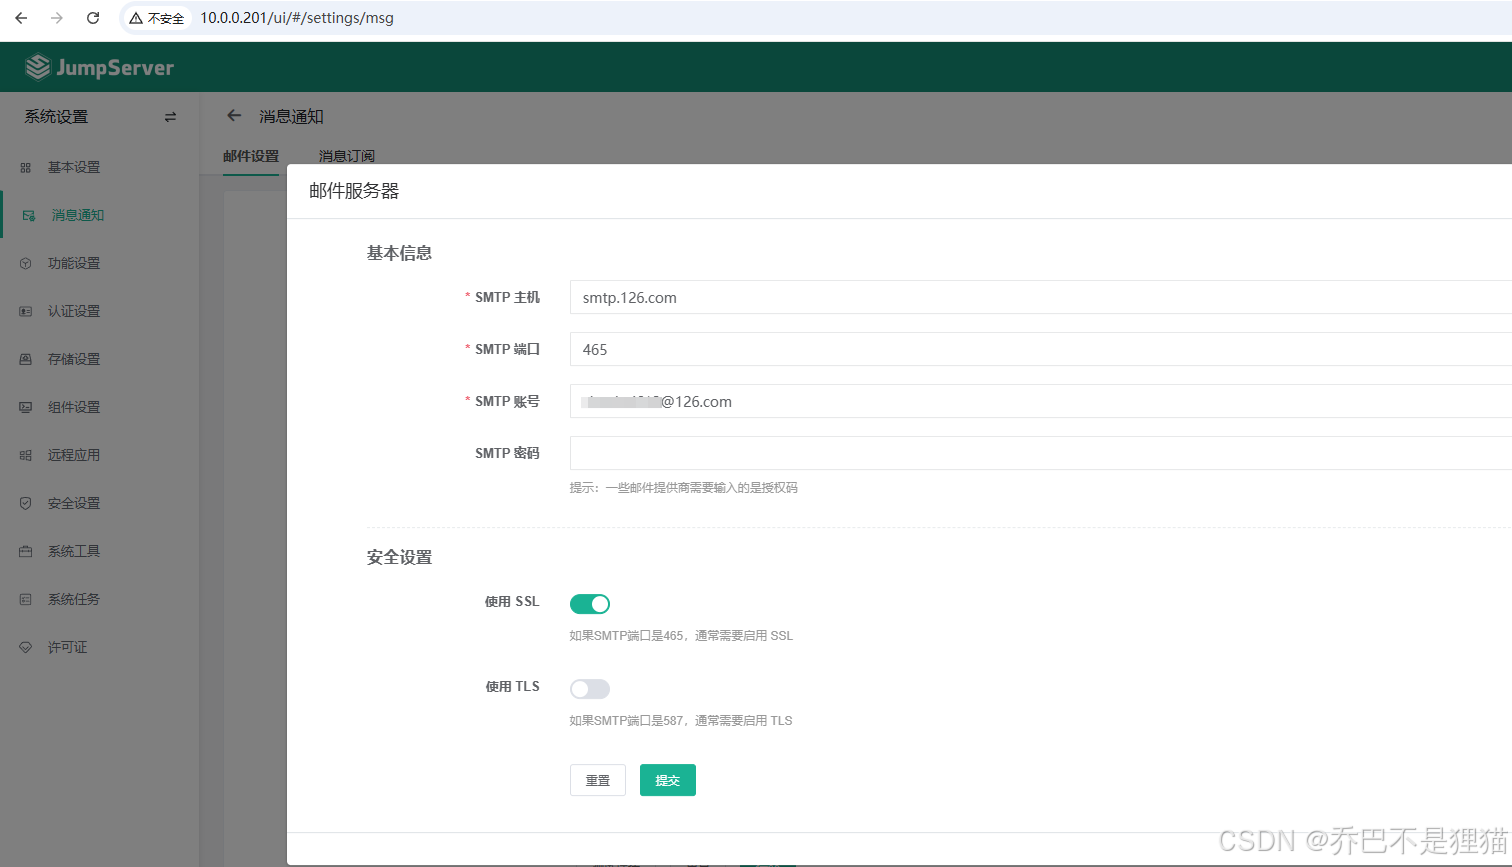Click the SMTP 端口 field showing 465

(x=1041, y=349)
